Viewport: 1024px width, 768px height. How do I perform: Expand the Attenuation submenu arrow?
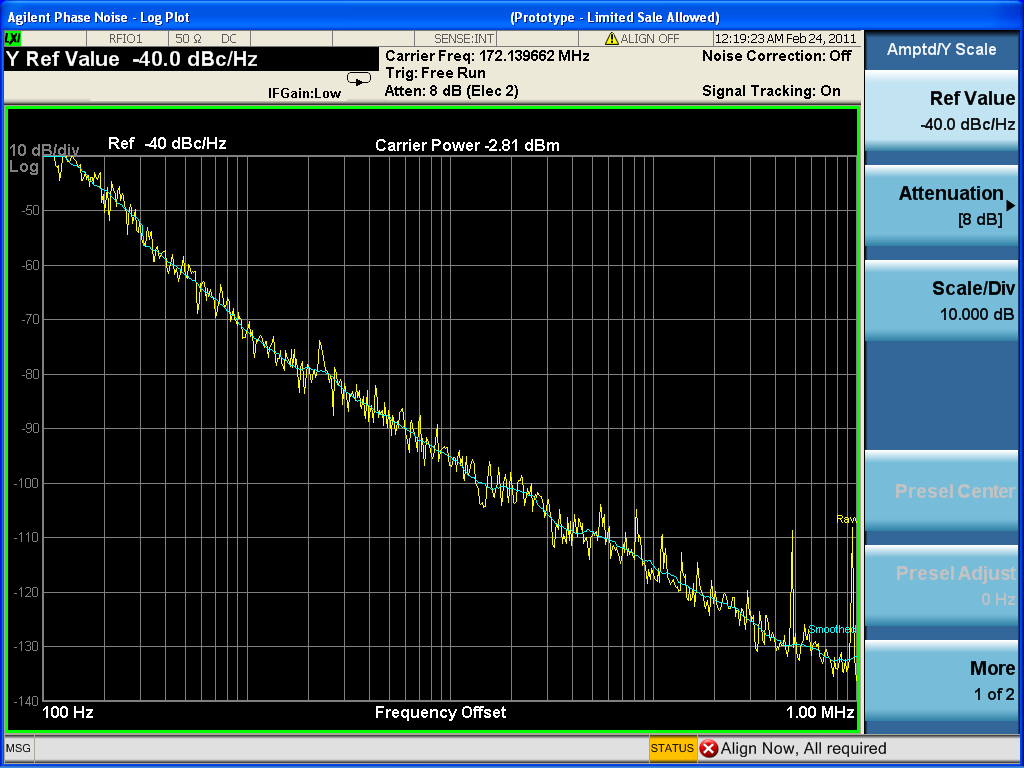(1010, 205)
